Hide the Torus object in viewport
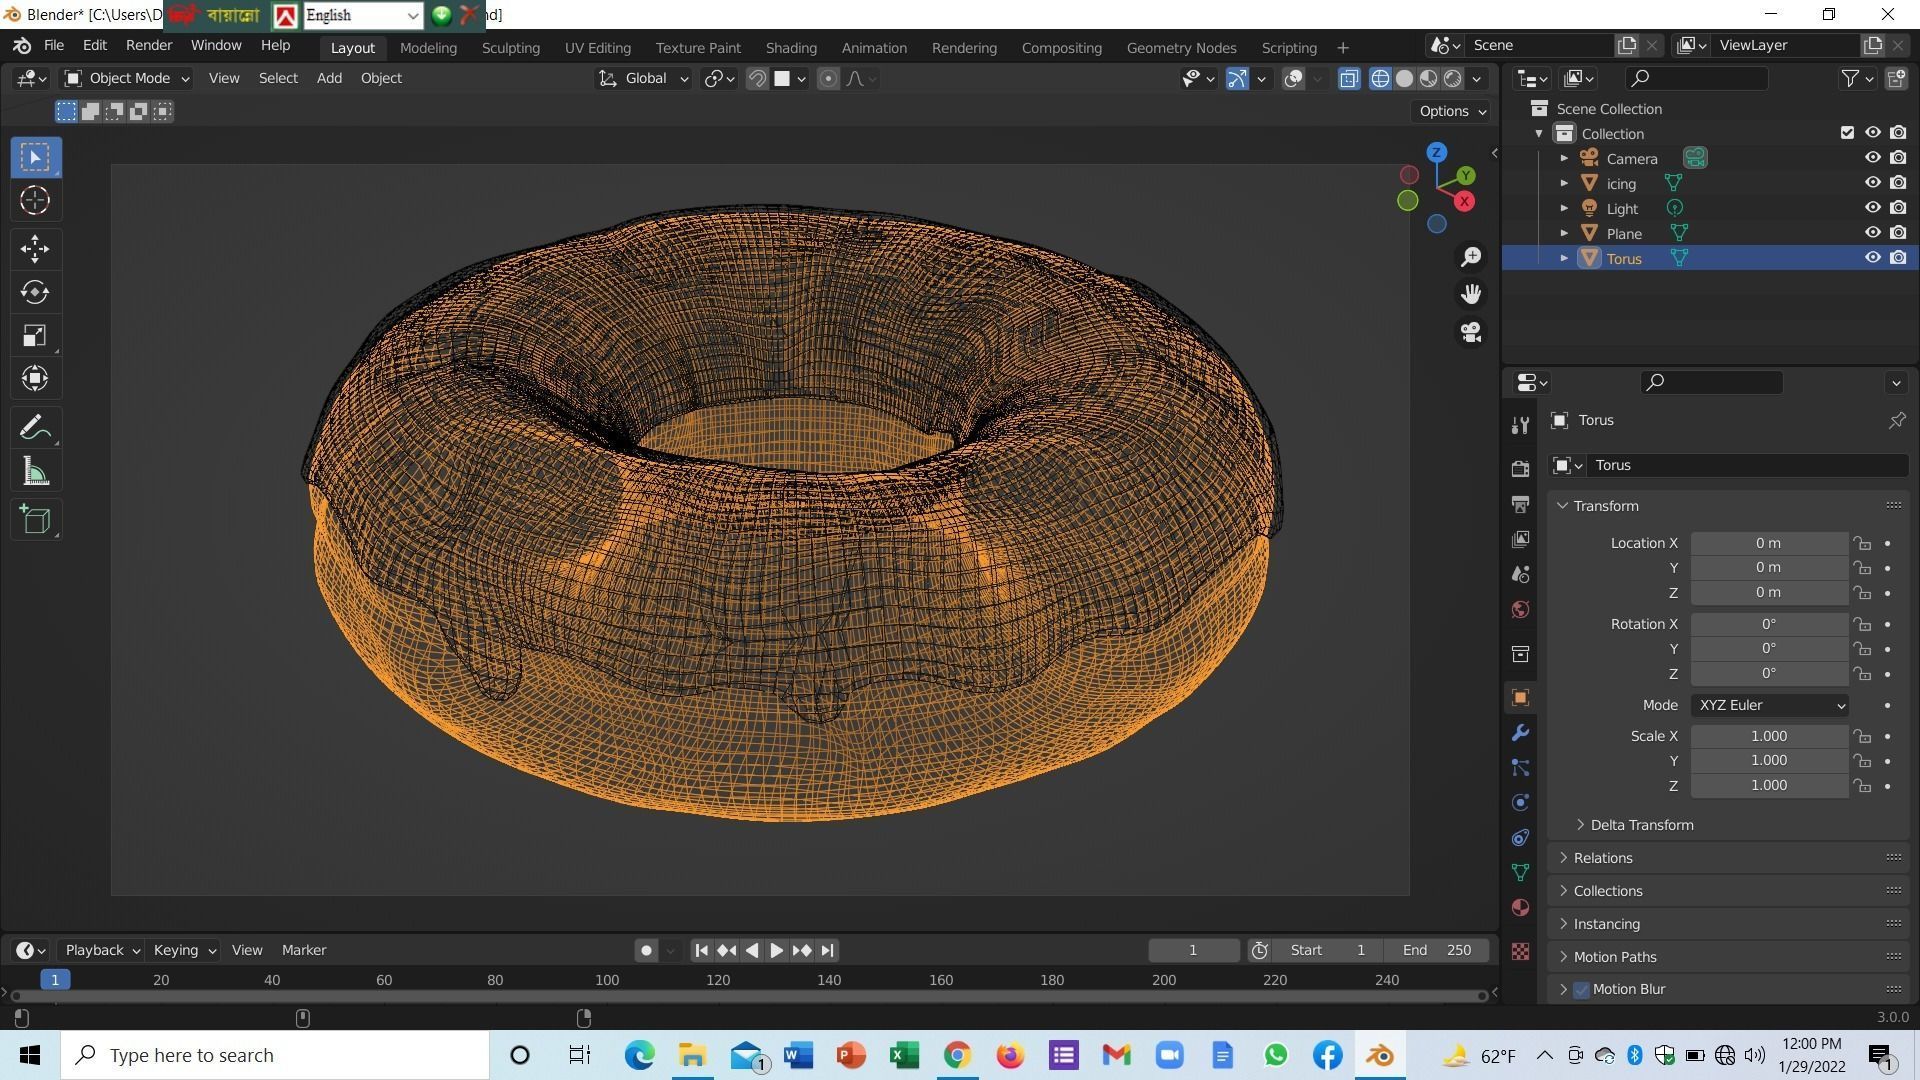This screenshot has height=1080, width=1920. 1872,258
